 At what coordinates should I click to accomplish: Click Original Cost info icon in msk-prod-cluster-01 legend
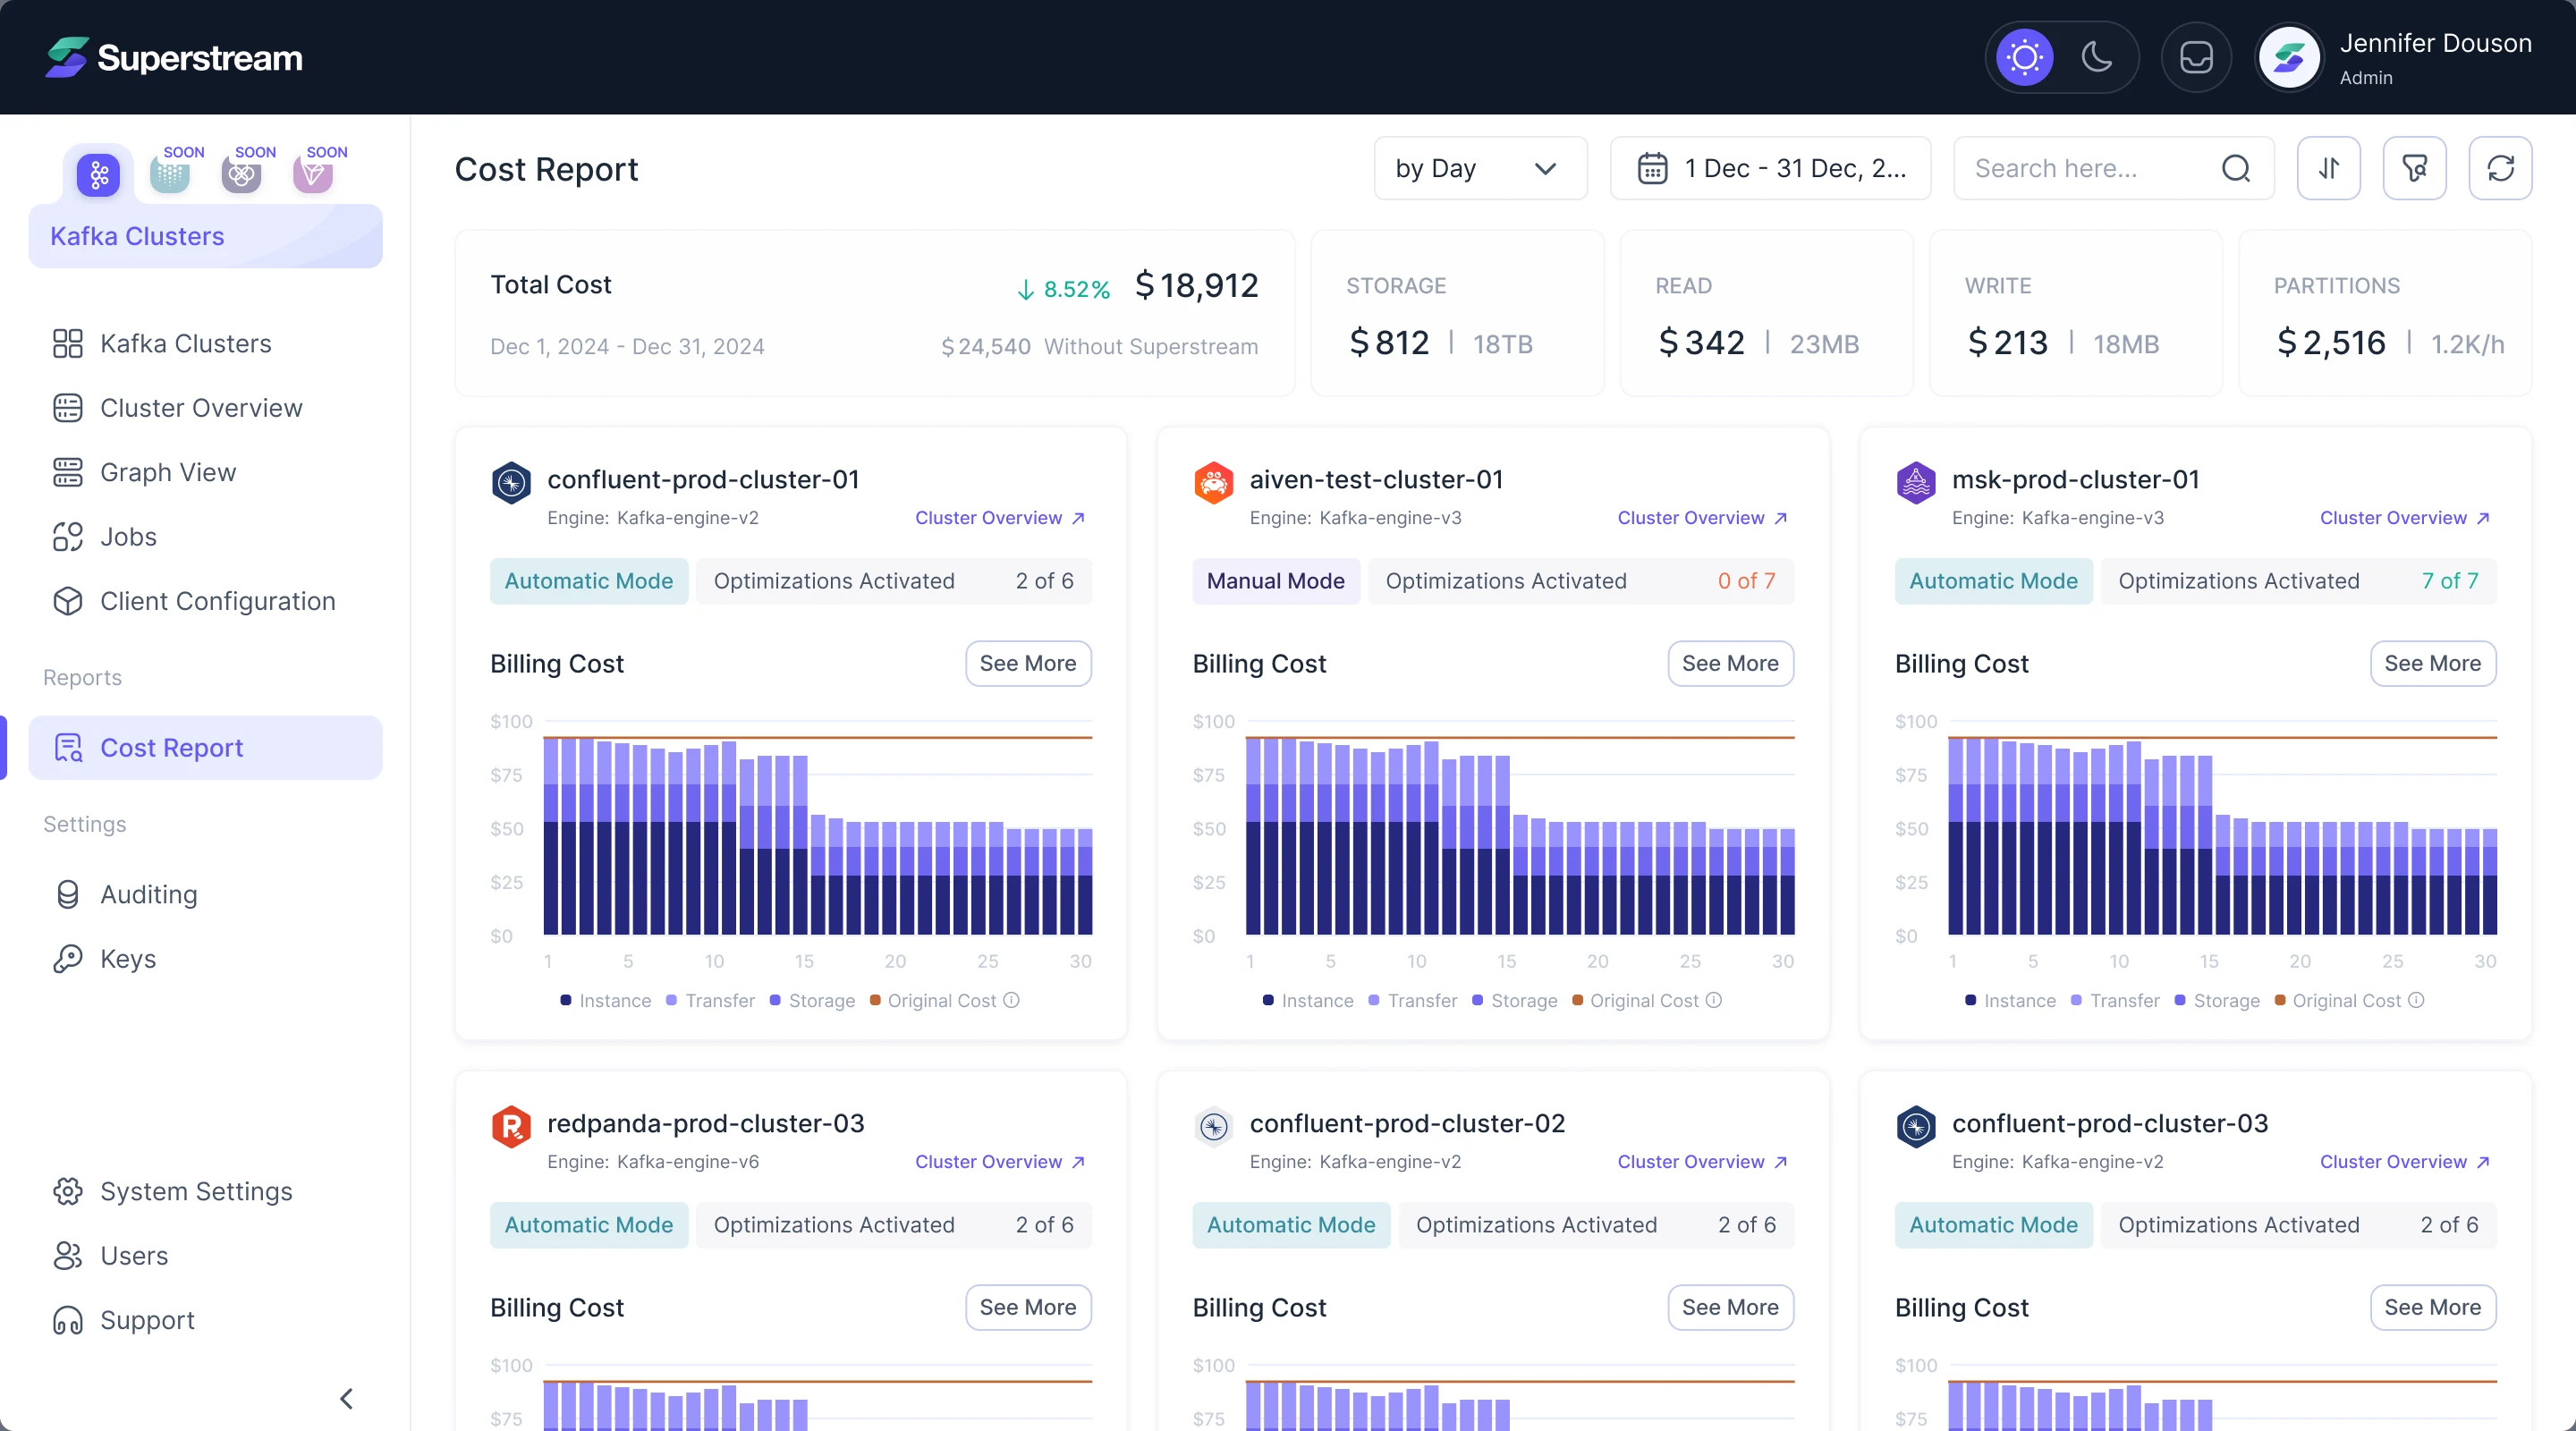click(2416, 1000)
